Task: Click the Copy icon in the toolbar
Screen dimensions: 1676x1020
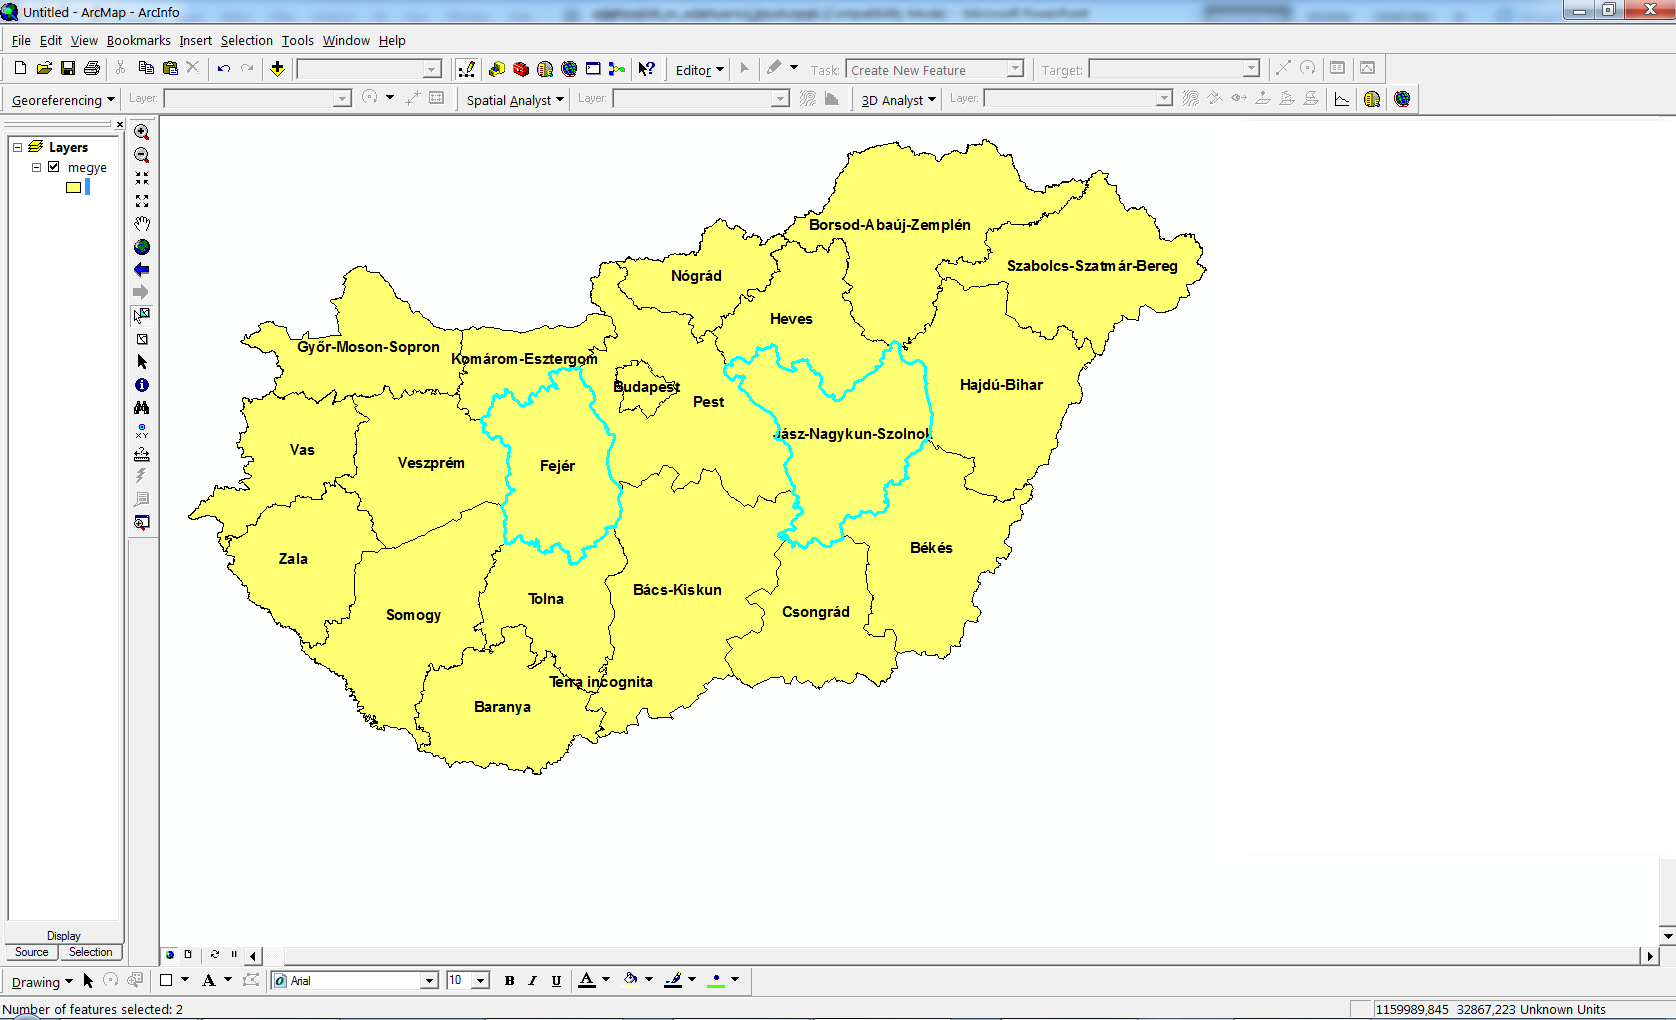Action: click(146, 68)
